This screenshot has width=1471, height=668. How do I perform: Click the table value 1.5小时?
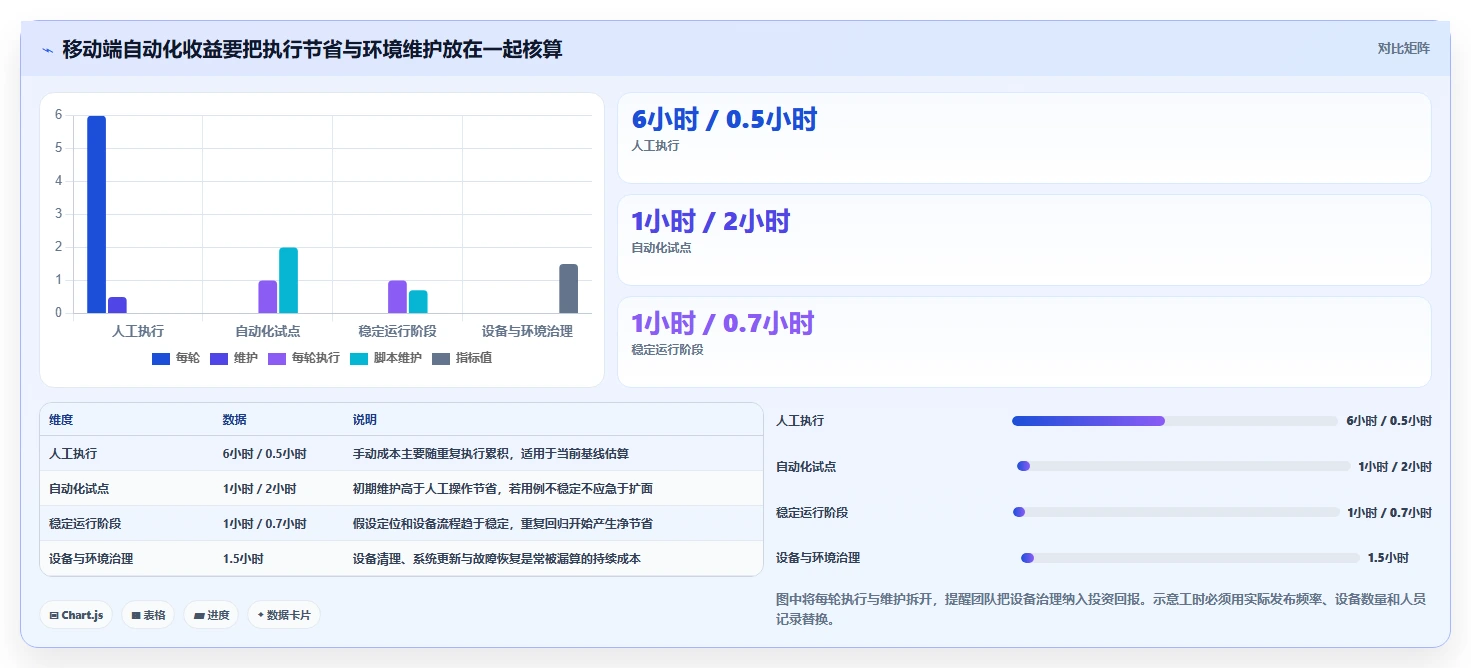pos(243,559)
